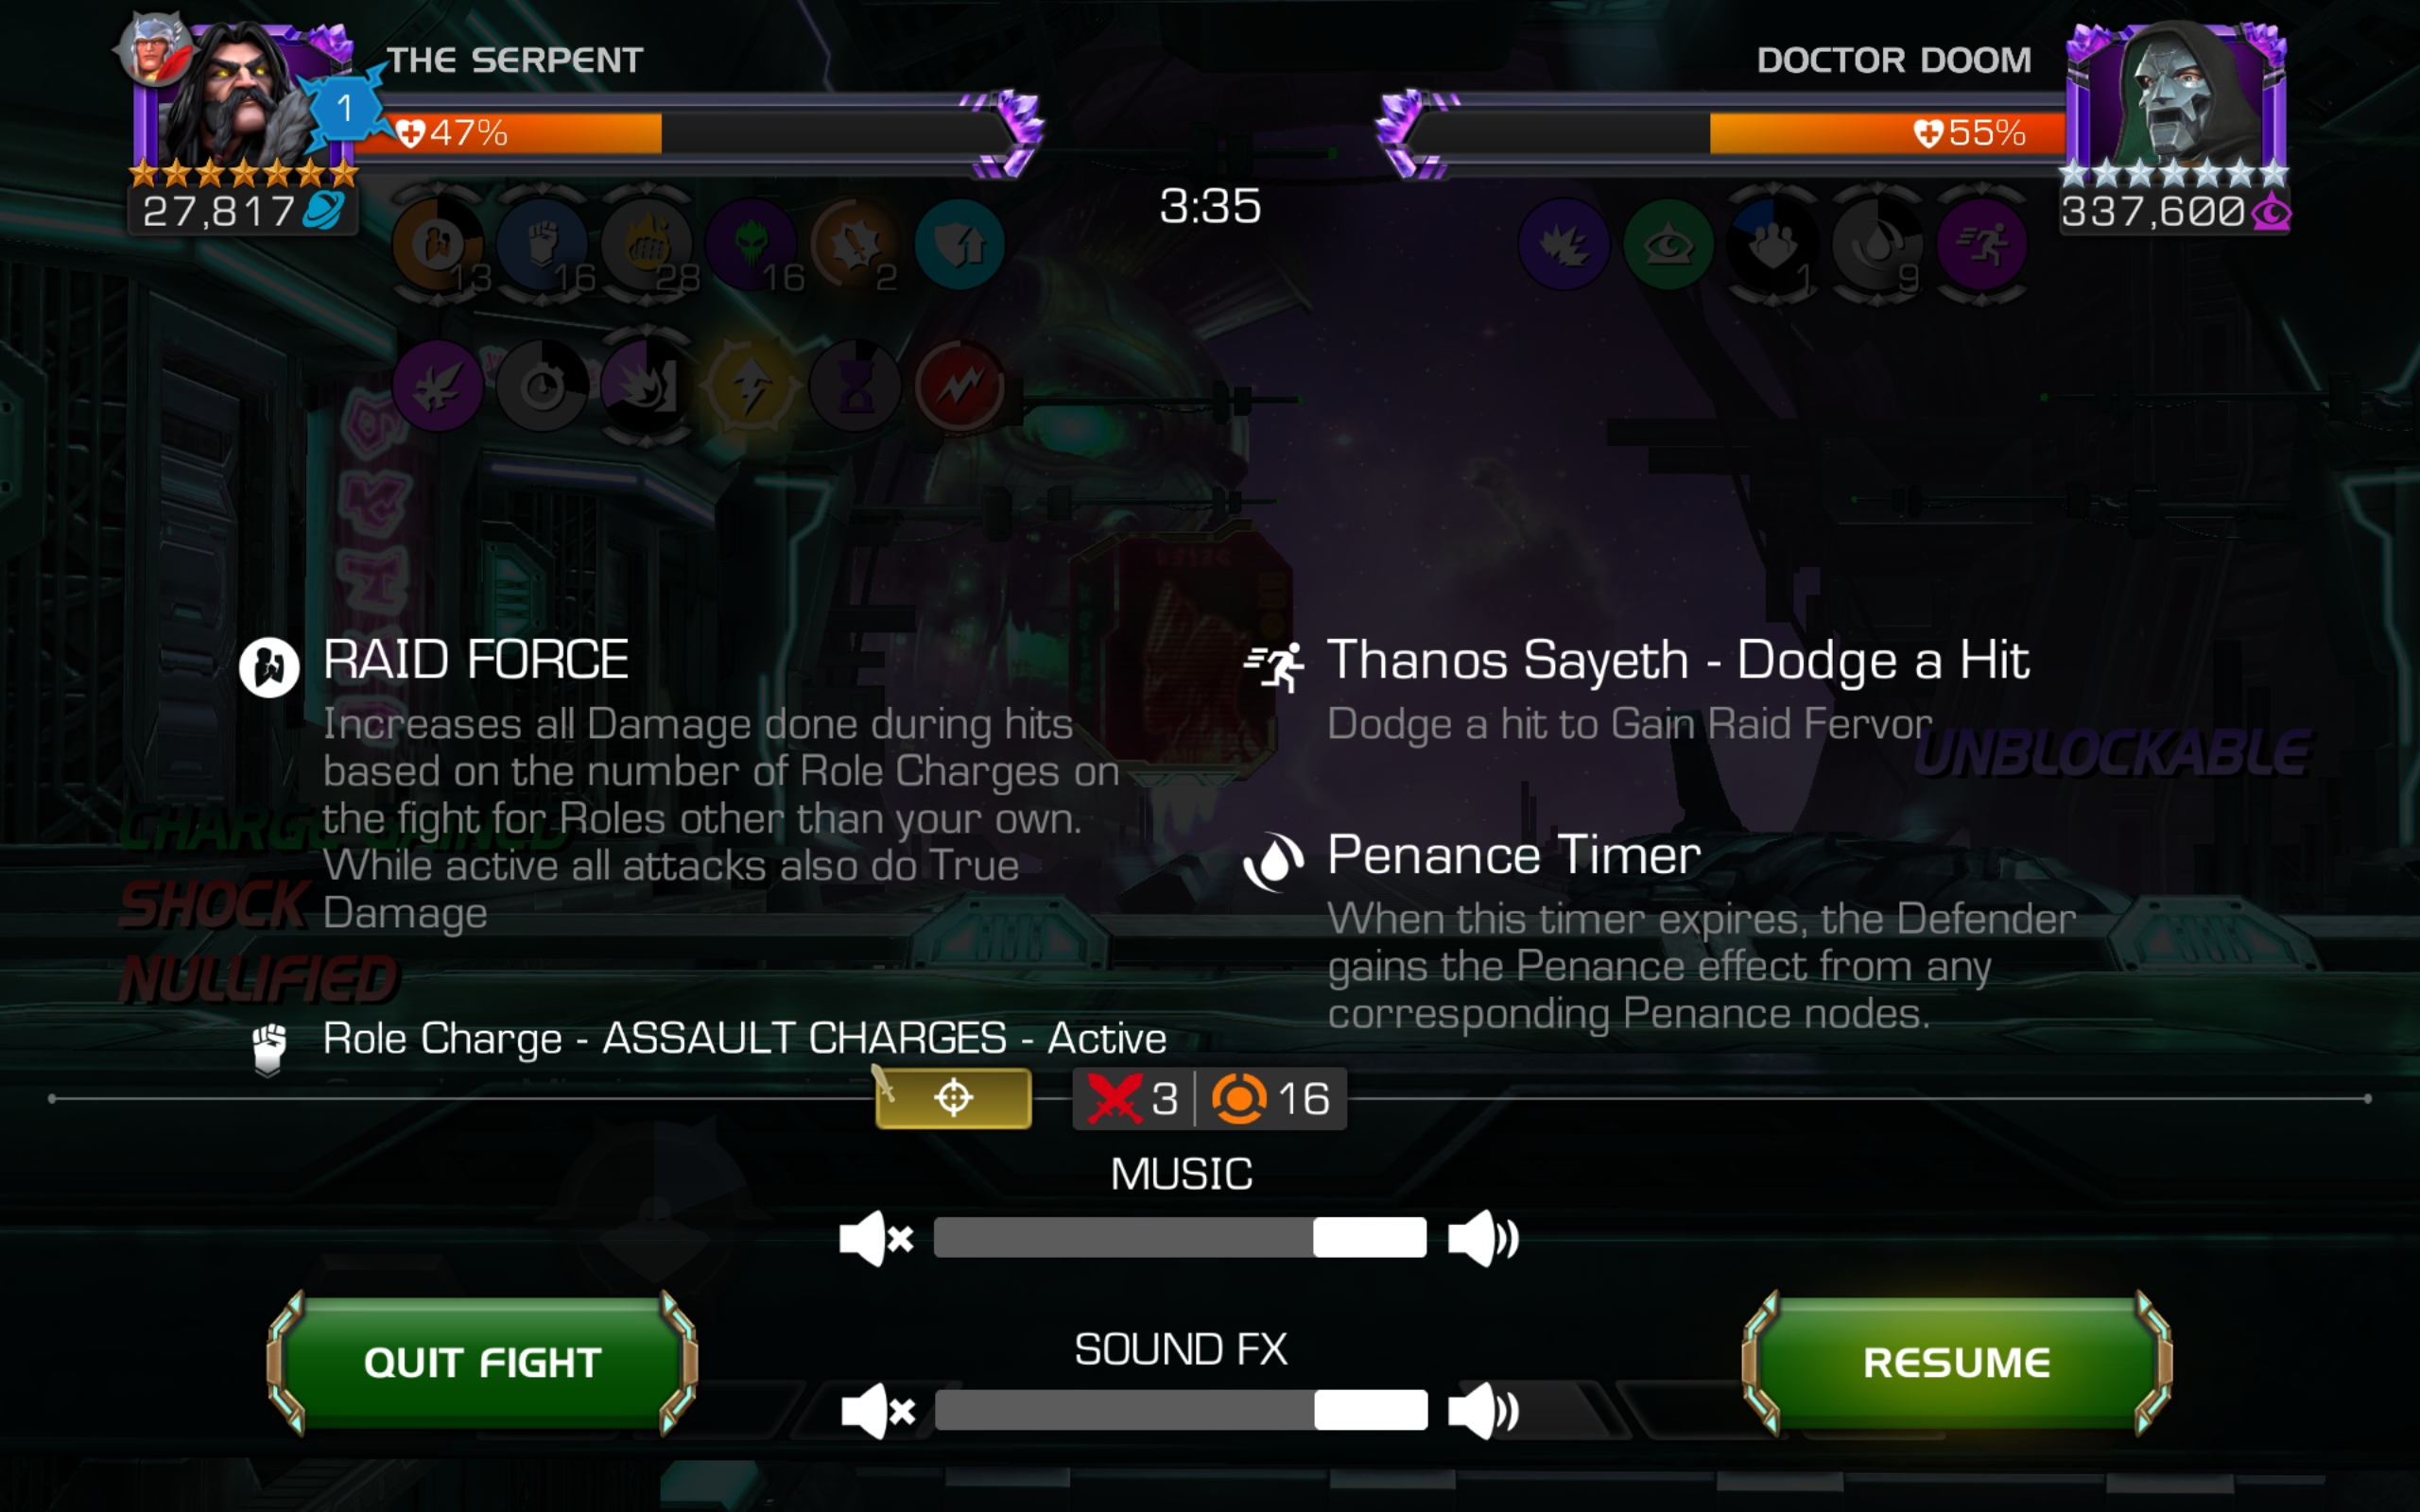Image resolution: width=2420 pixels, height=1512 pixels.
Task: Click Doctor Doom's purple dodge runner icon
Action: tap(1981, 244)
